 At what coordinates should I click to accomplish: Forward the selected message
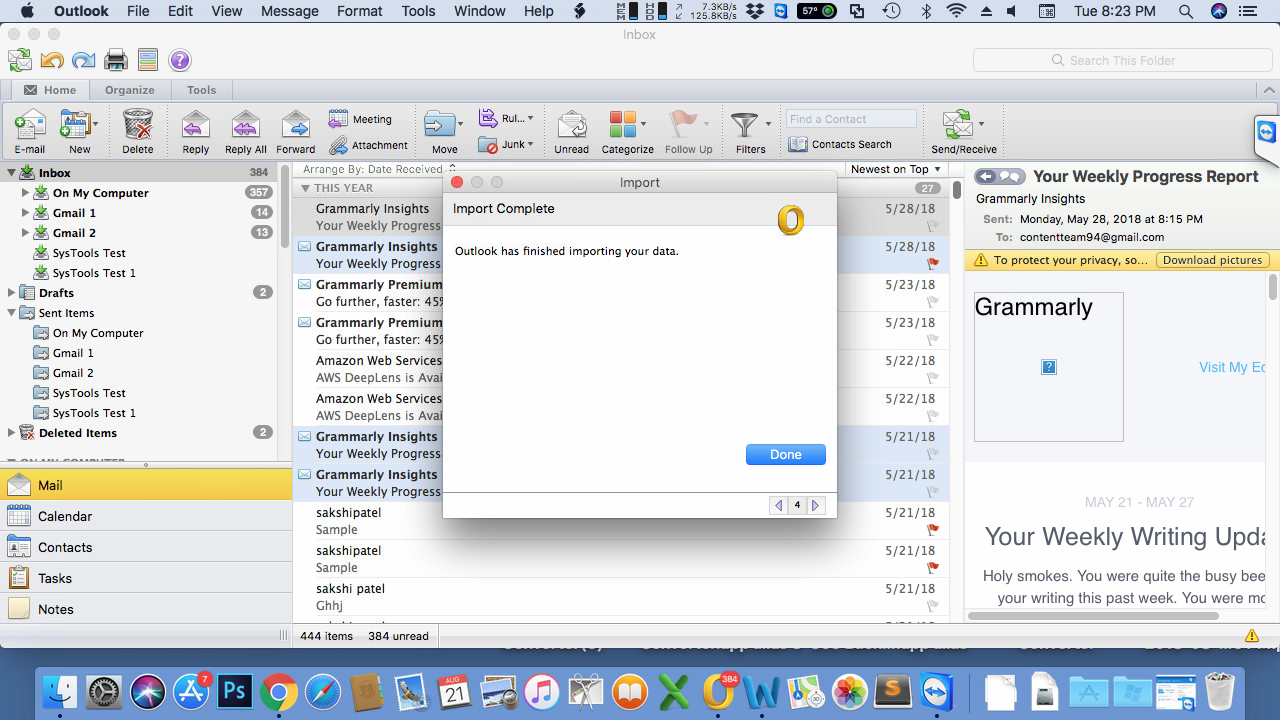(x=296, y=131)
